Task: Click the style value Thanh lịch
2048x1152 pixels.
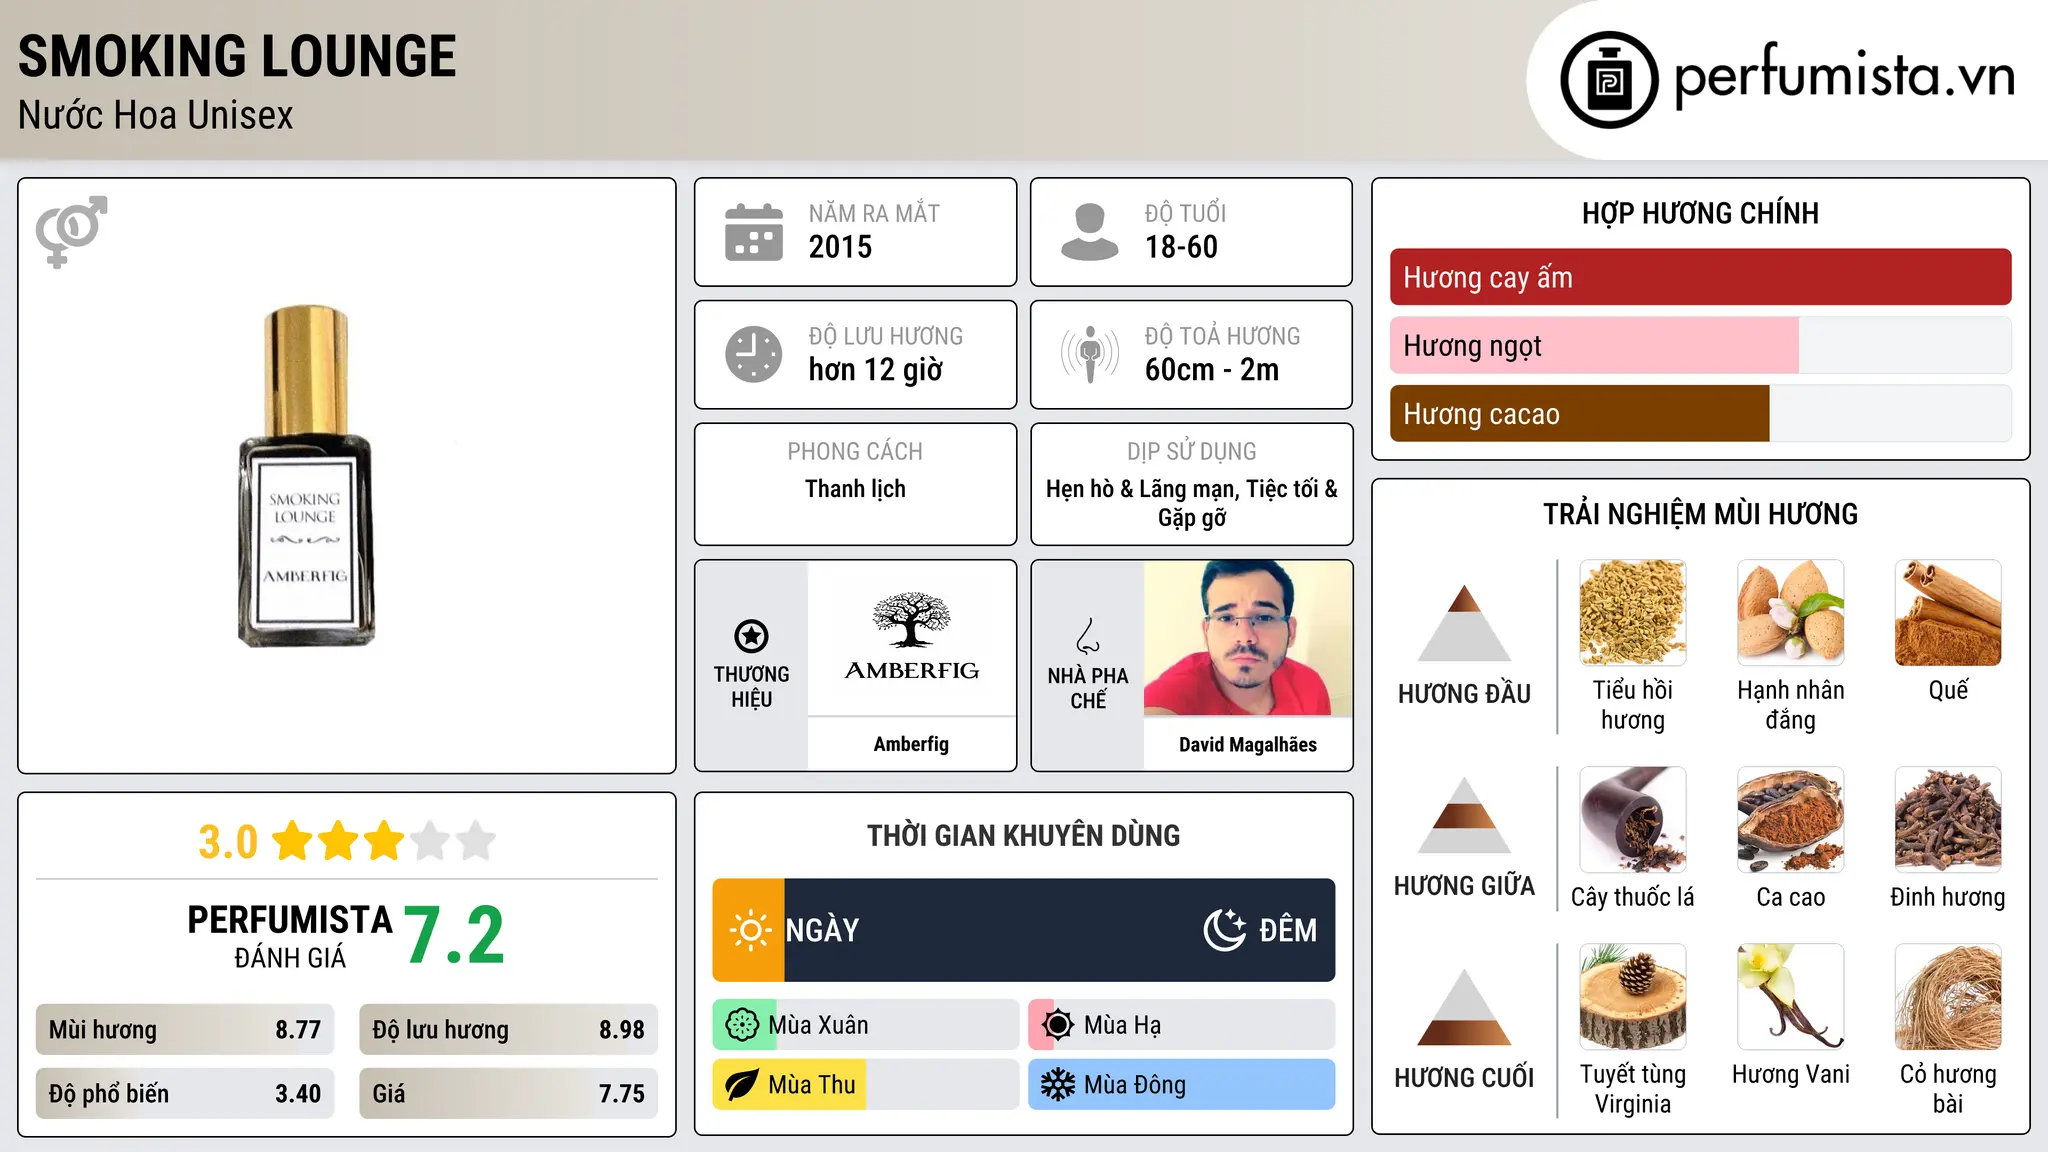Action: point(855,489)
